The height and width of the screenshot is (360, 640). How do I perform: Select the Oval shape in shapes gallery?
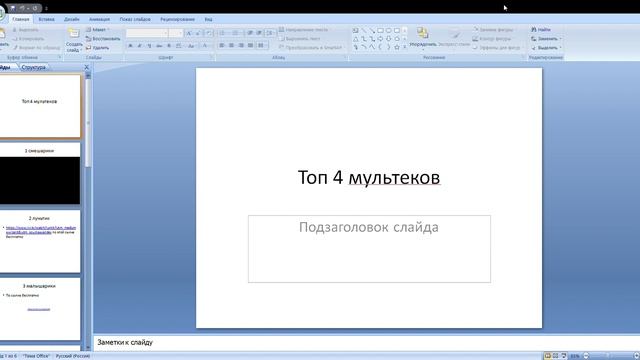coord(389,31)
